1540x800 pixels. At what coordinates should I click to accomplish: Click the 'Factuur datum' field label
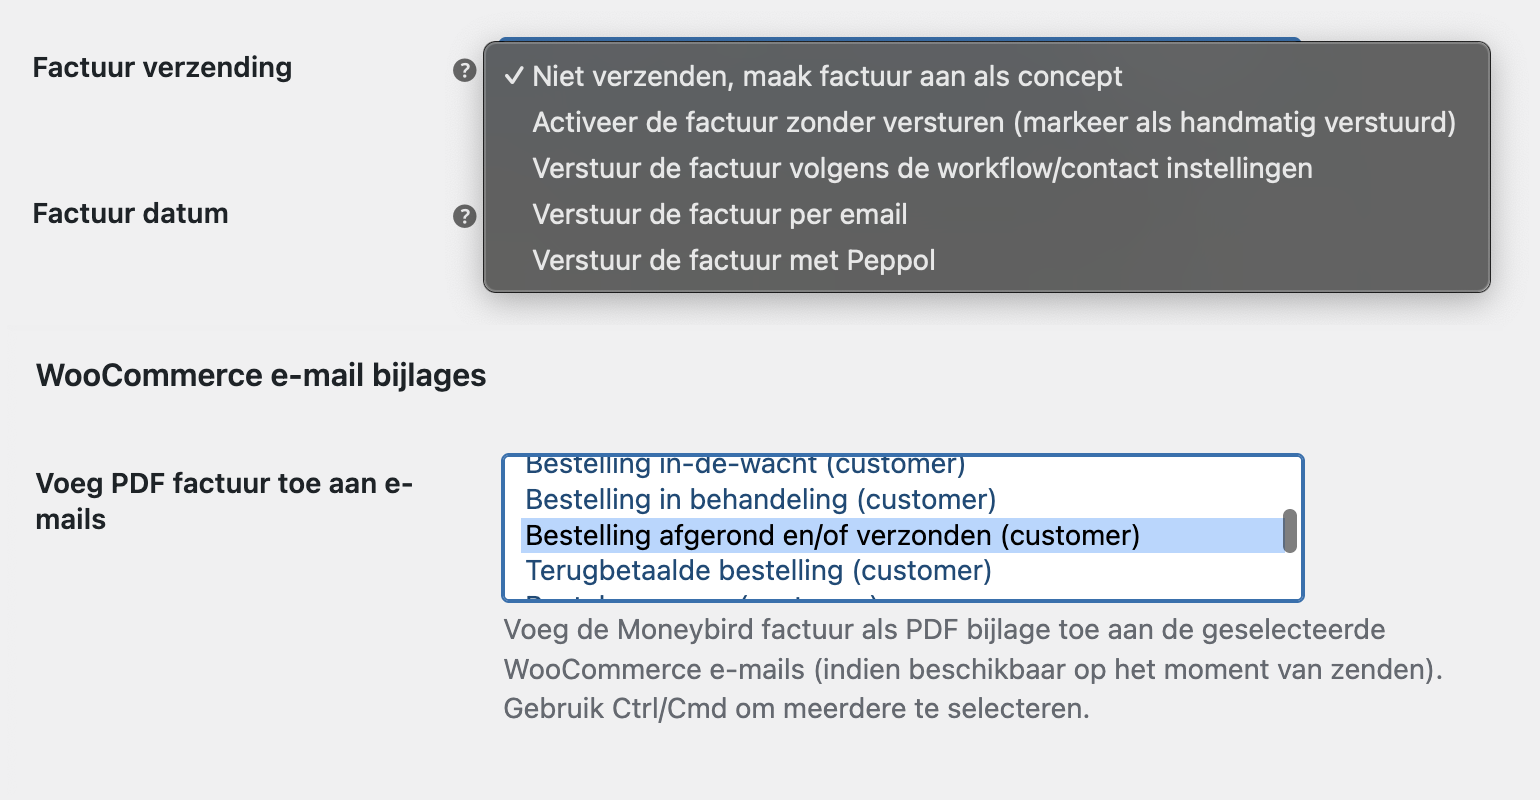click(x=130, y=213)
